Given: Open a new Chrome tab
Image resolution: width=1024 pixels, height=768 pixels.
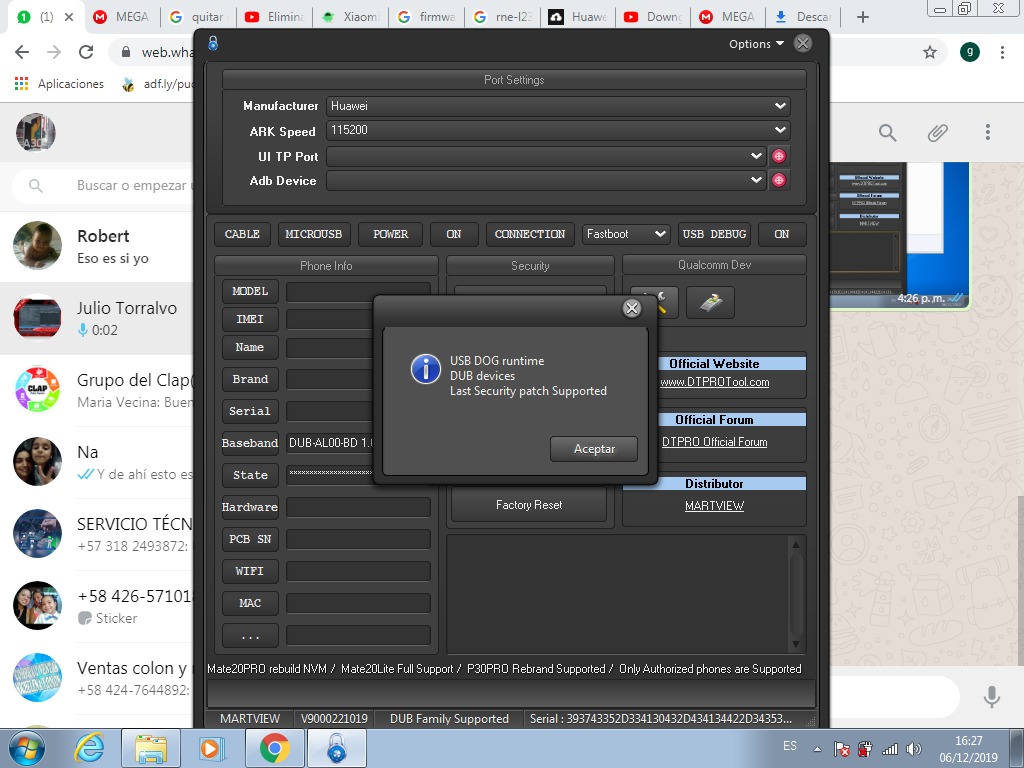Looking at the screenshot, I should tap(863, 17).
